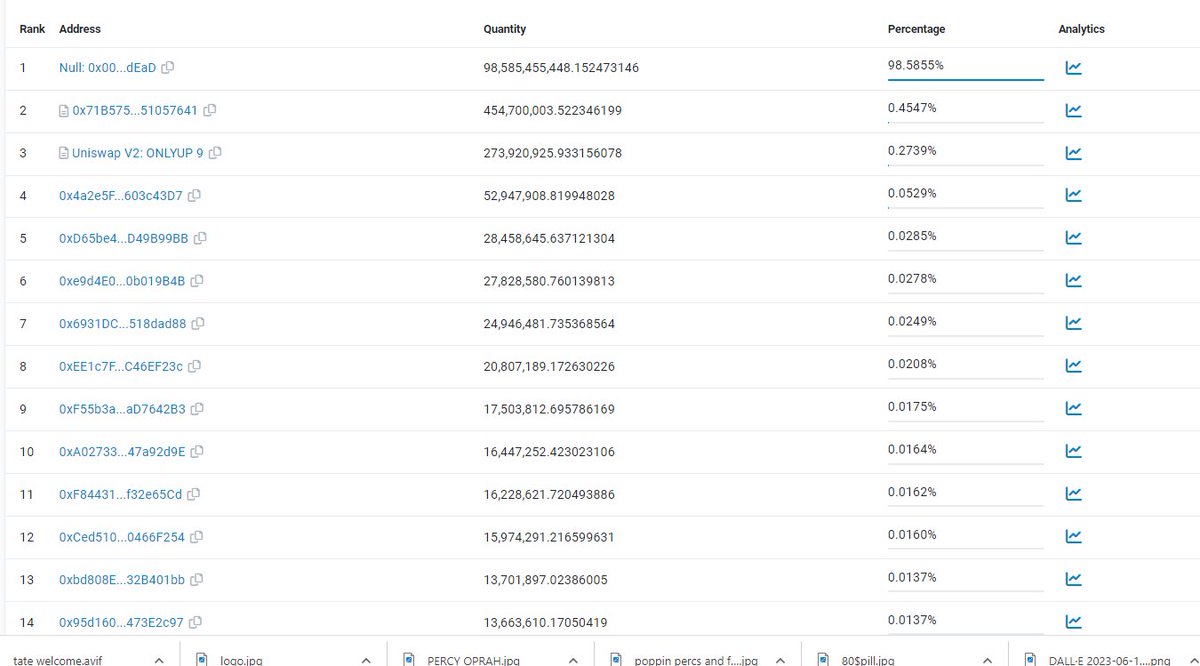Copy address 0xbd808E...32B401bb
This screenshot has width=1200, height=666.
click(196, 579)
